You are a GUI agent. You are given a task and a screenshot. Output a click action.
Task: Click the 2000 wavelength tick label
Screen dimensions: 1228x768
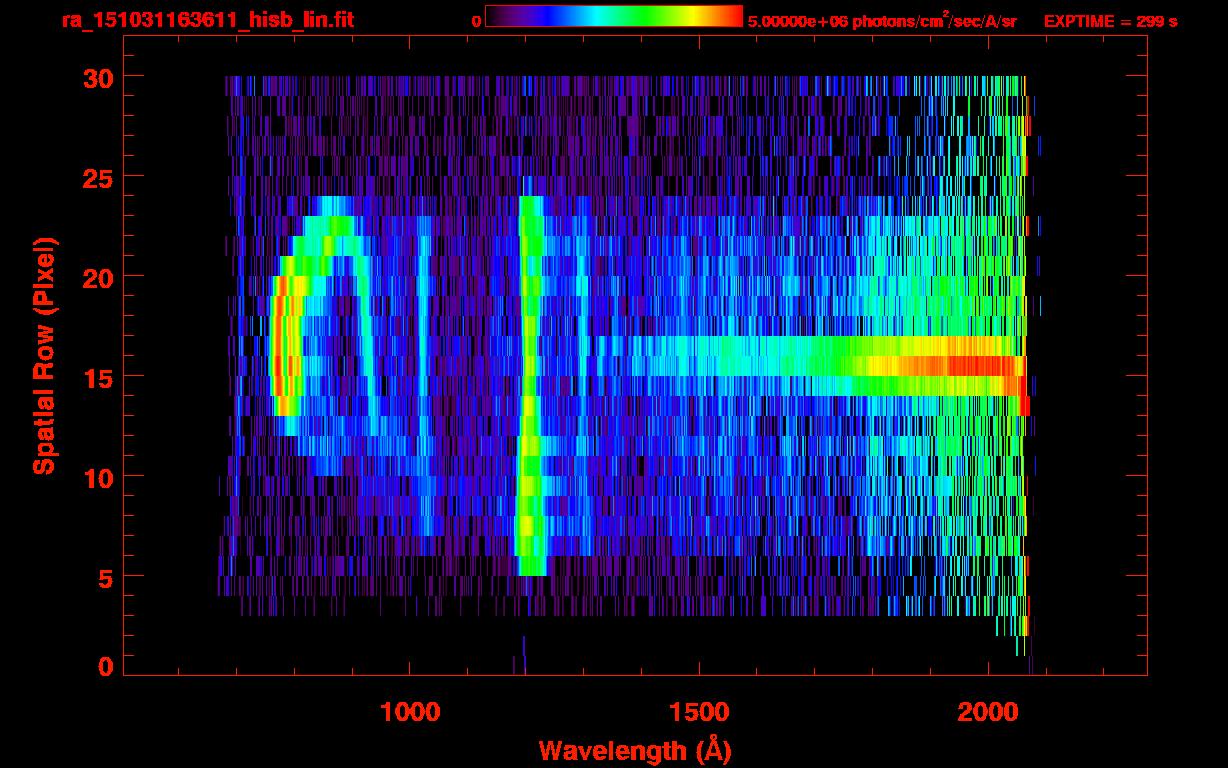point(988,711)
